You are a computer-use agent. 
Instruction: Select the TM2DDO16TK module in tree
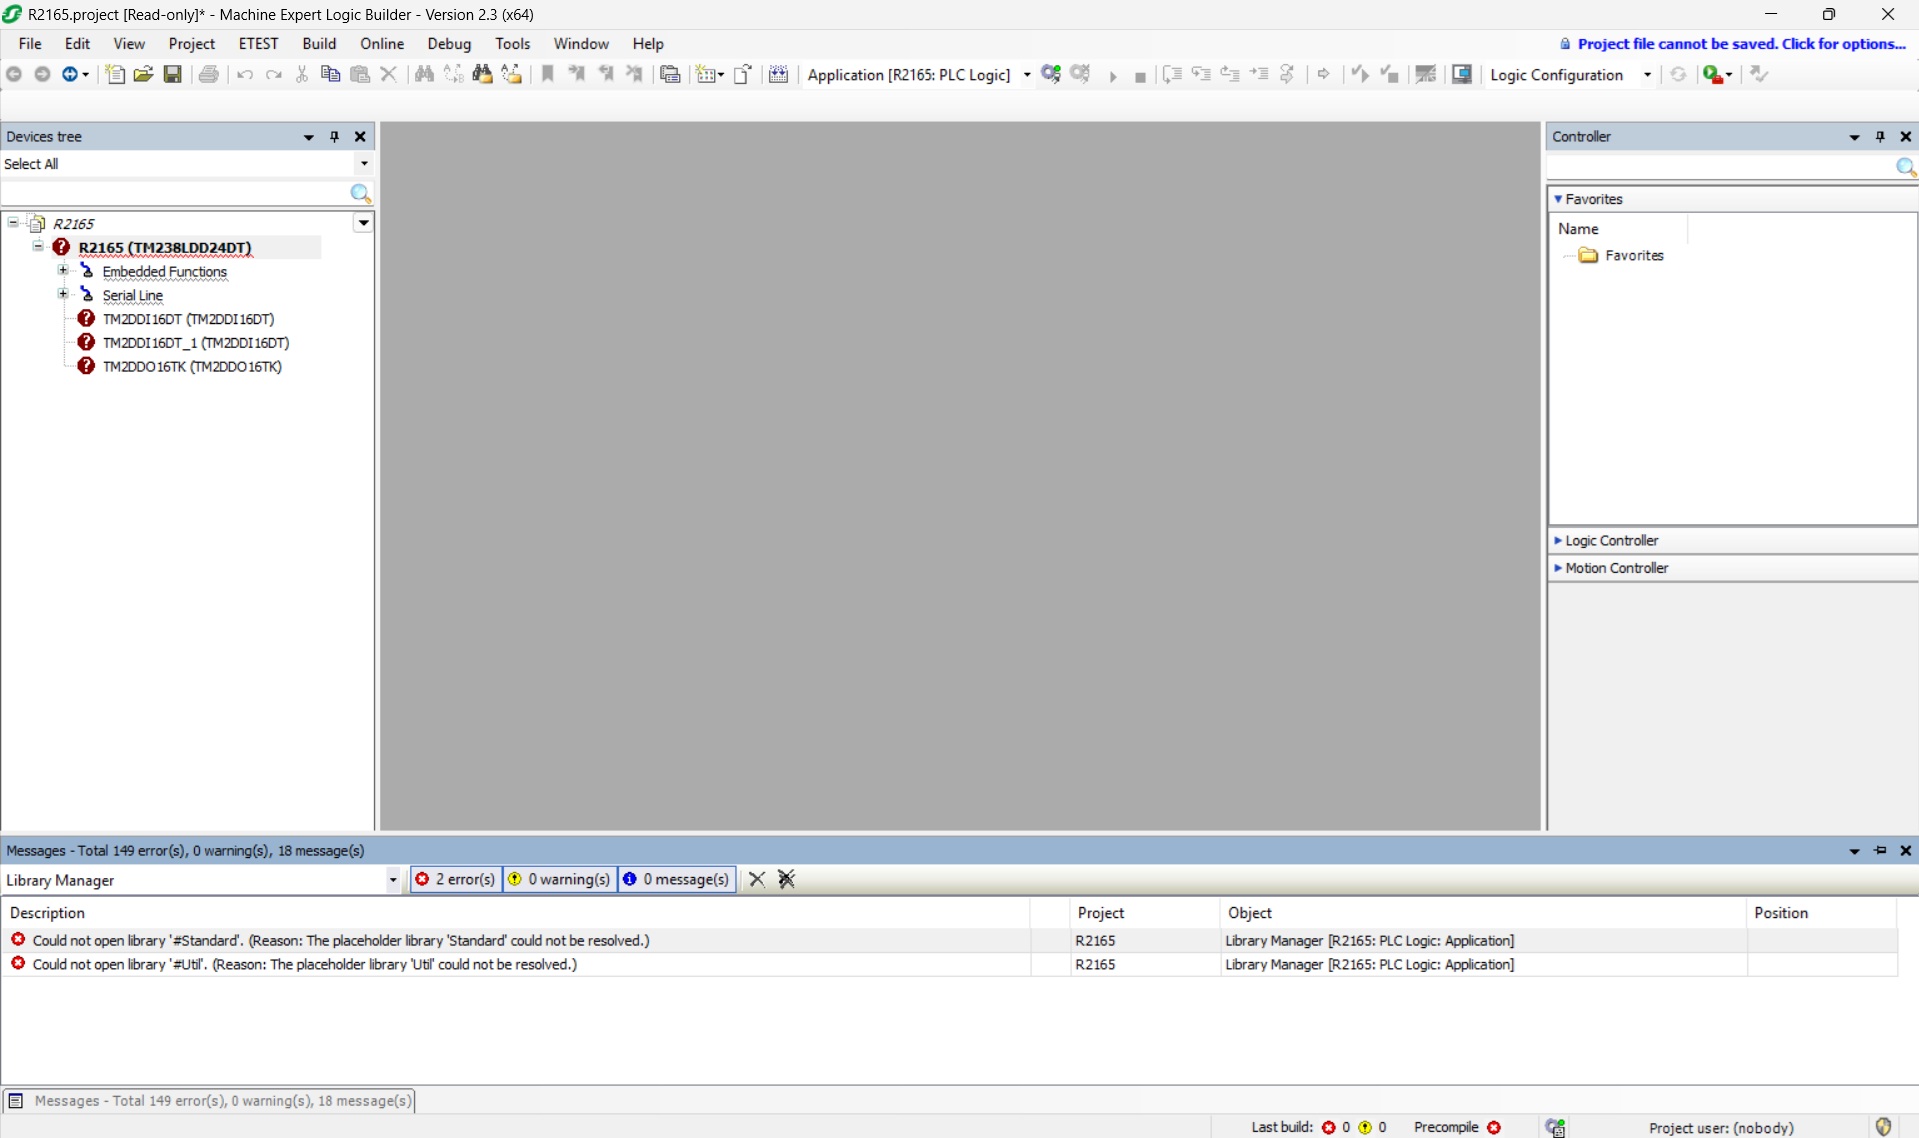[192, 367]
